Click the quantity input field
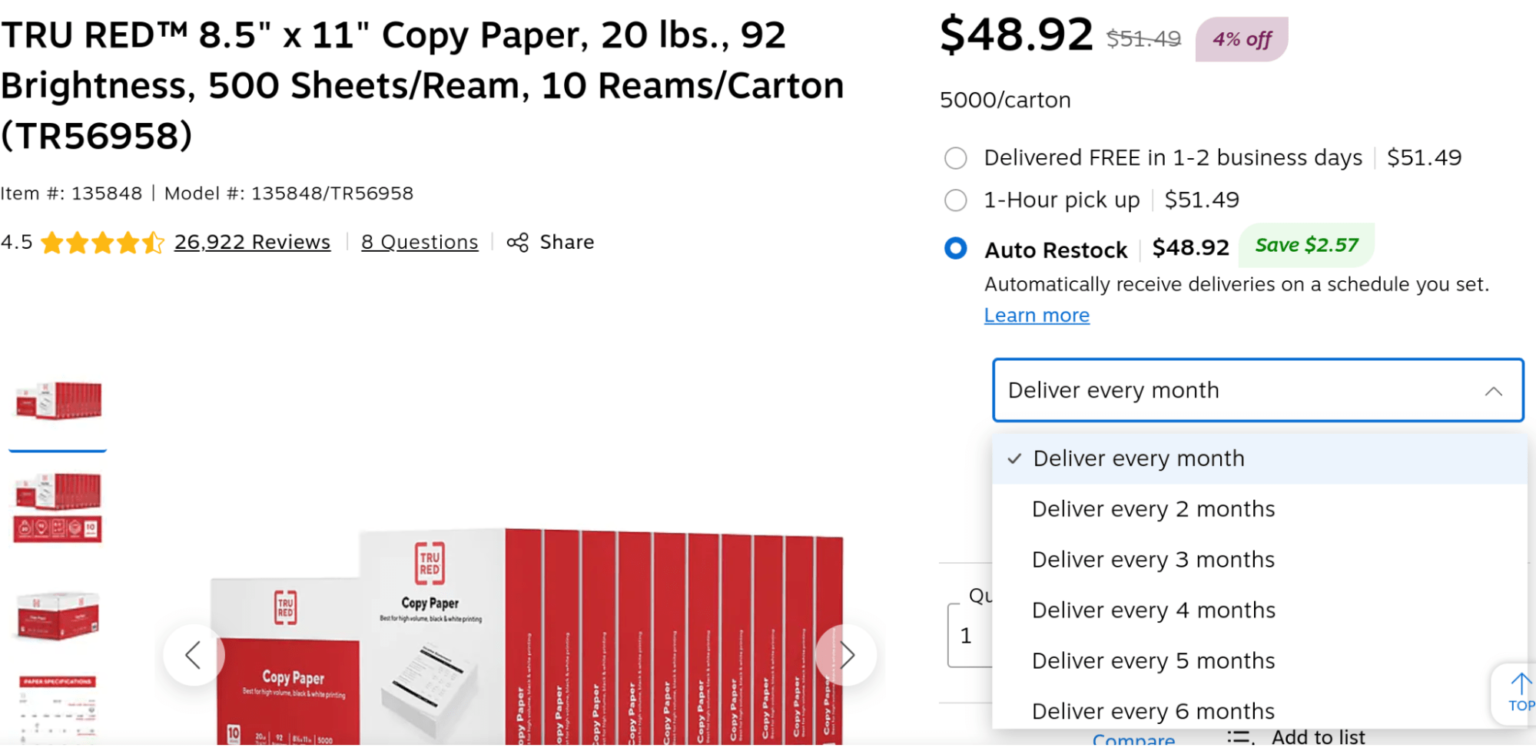Viewport: 1536px width, 751px height. tap(968, 635)
